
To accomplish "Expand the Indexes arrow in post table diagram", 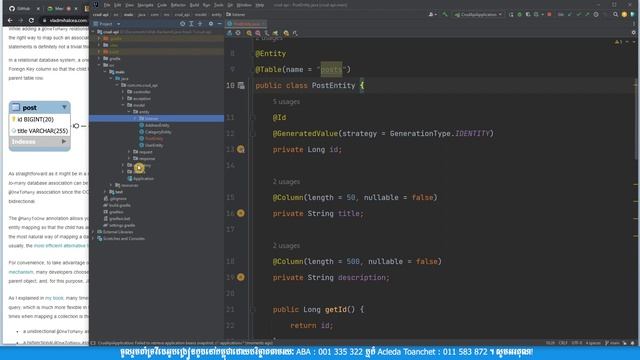I will (x=64, y=142).
